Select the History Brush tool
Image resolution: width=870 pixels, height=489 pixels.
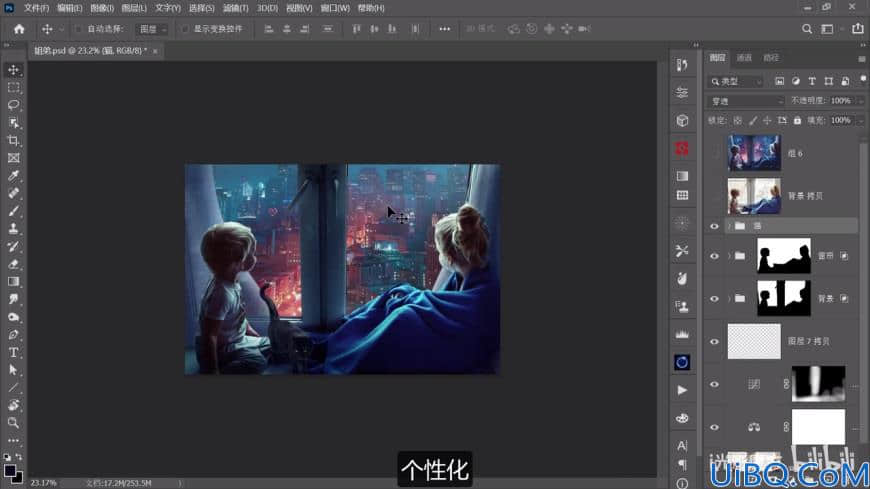[x=13, y=246]
